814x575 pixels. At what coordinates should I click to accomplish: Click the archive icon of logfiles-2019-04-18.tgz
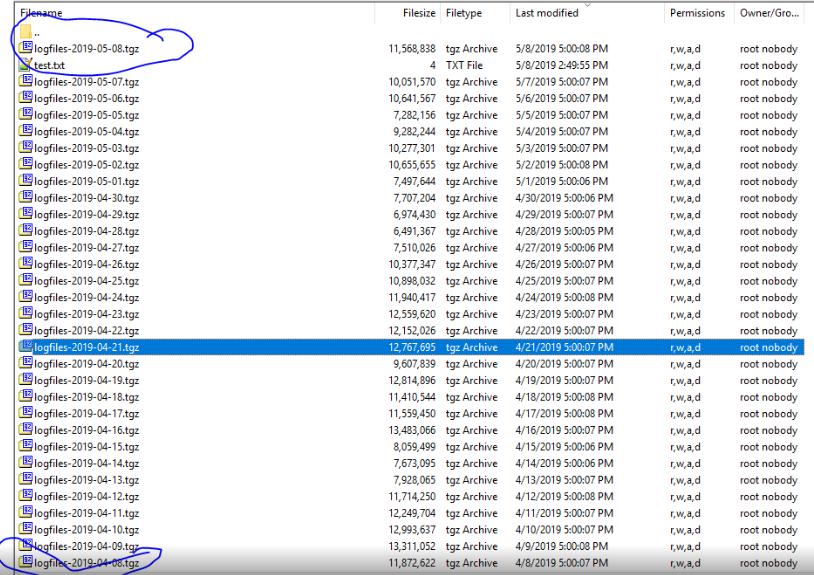(25, 396)
